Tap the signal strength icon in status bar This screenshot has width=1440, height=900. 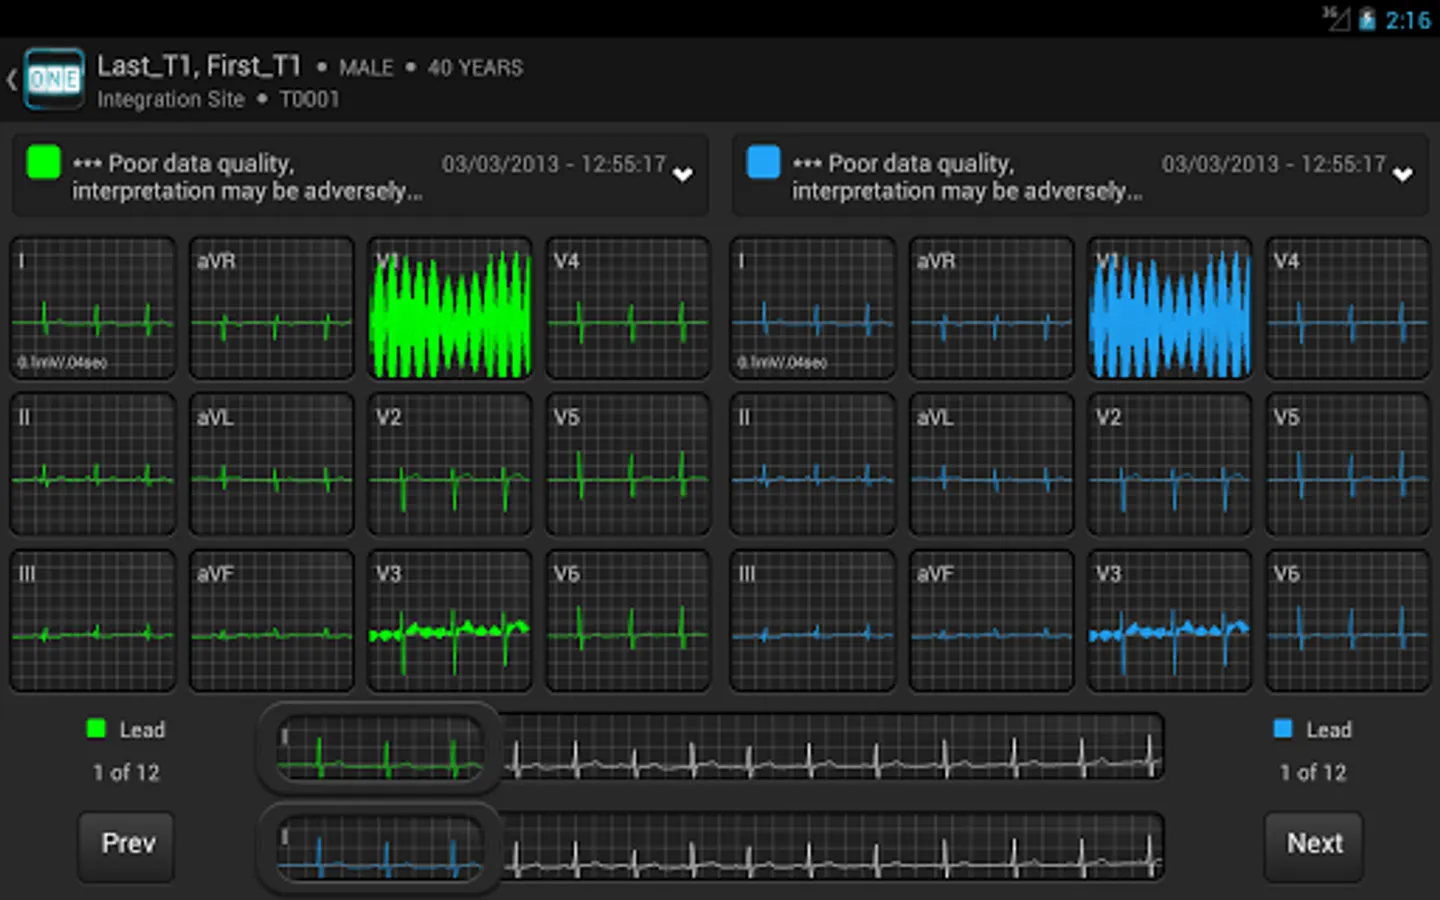(x=1336, y=18)
